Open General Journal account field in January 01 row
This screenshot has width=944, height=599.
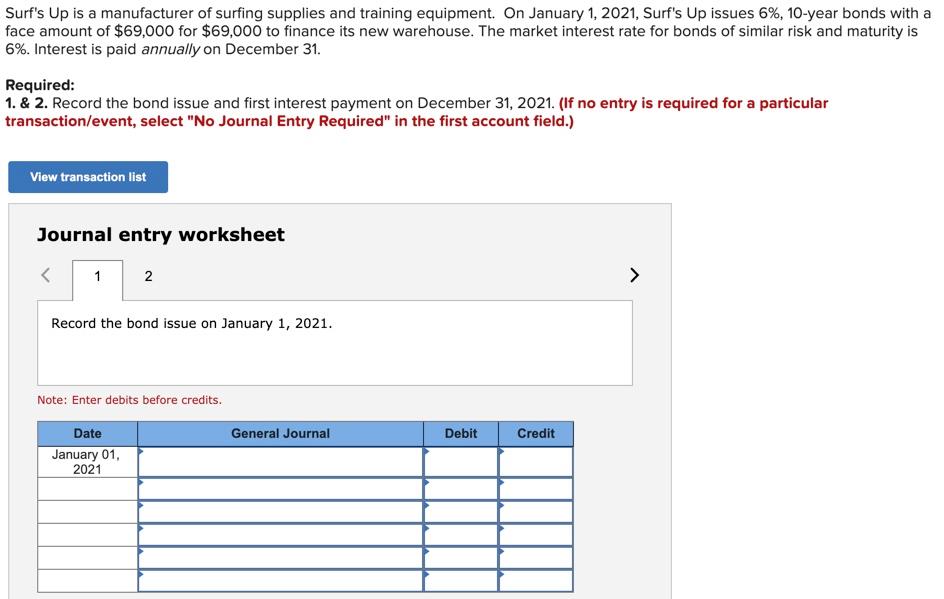(x=281, y=462)
